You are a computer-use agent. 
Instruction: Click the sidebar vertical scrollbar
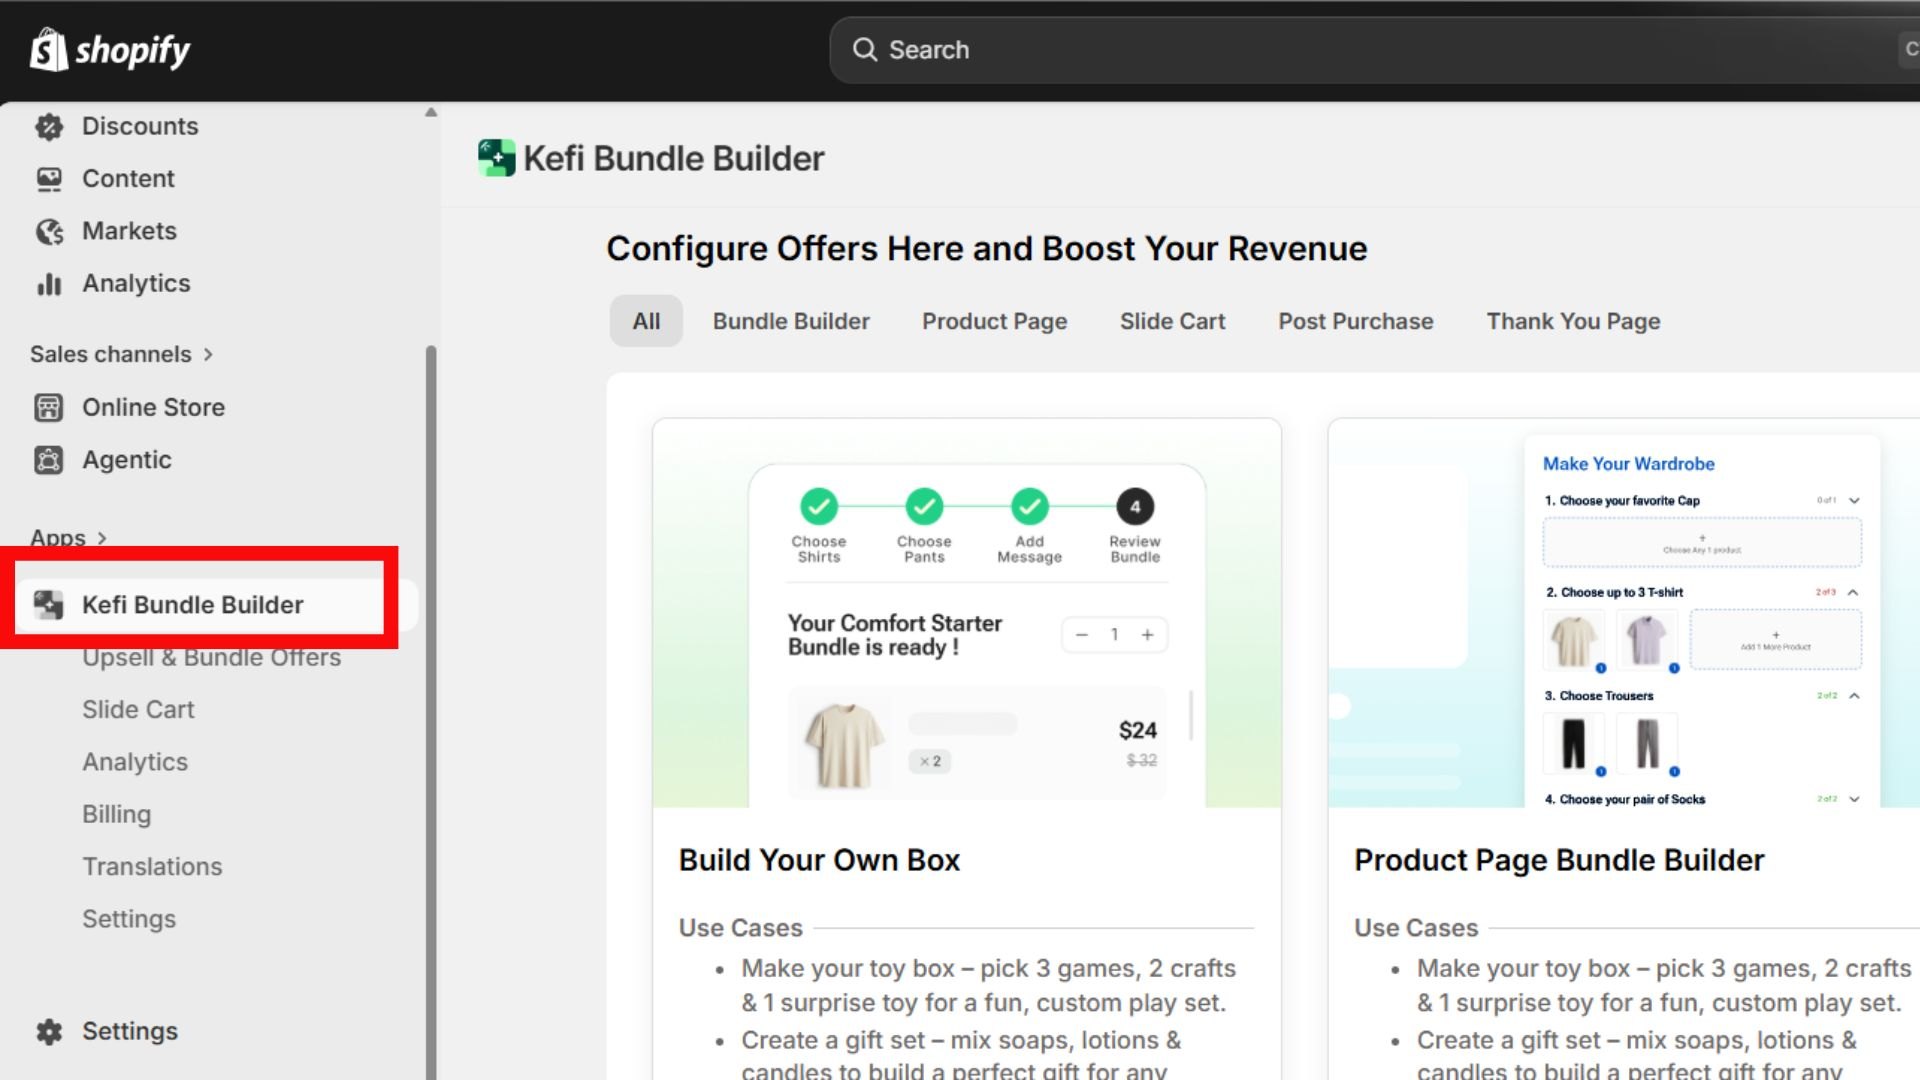[431, 712]
